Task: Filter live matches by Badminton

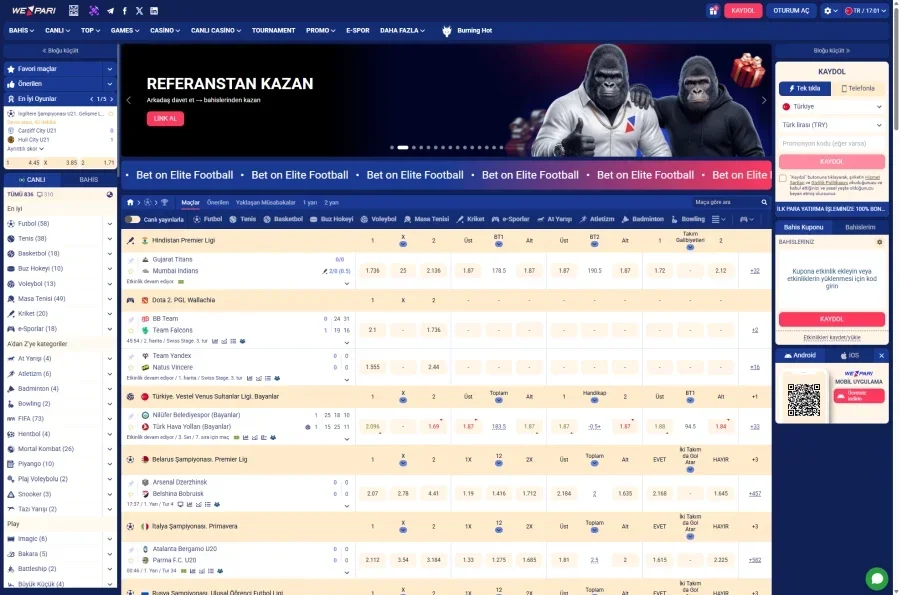Action: pyautogui.click(x=642, y=219)
